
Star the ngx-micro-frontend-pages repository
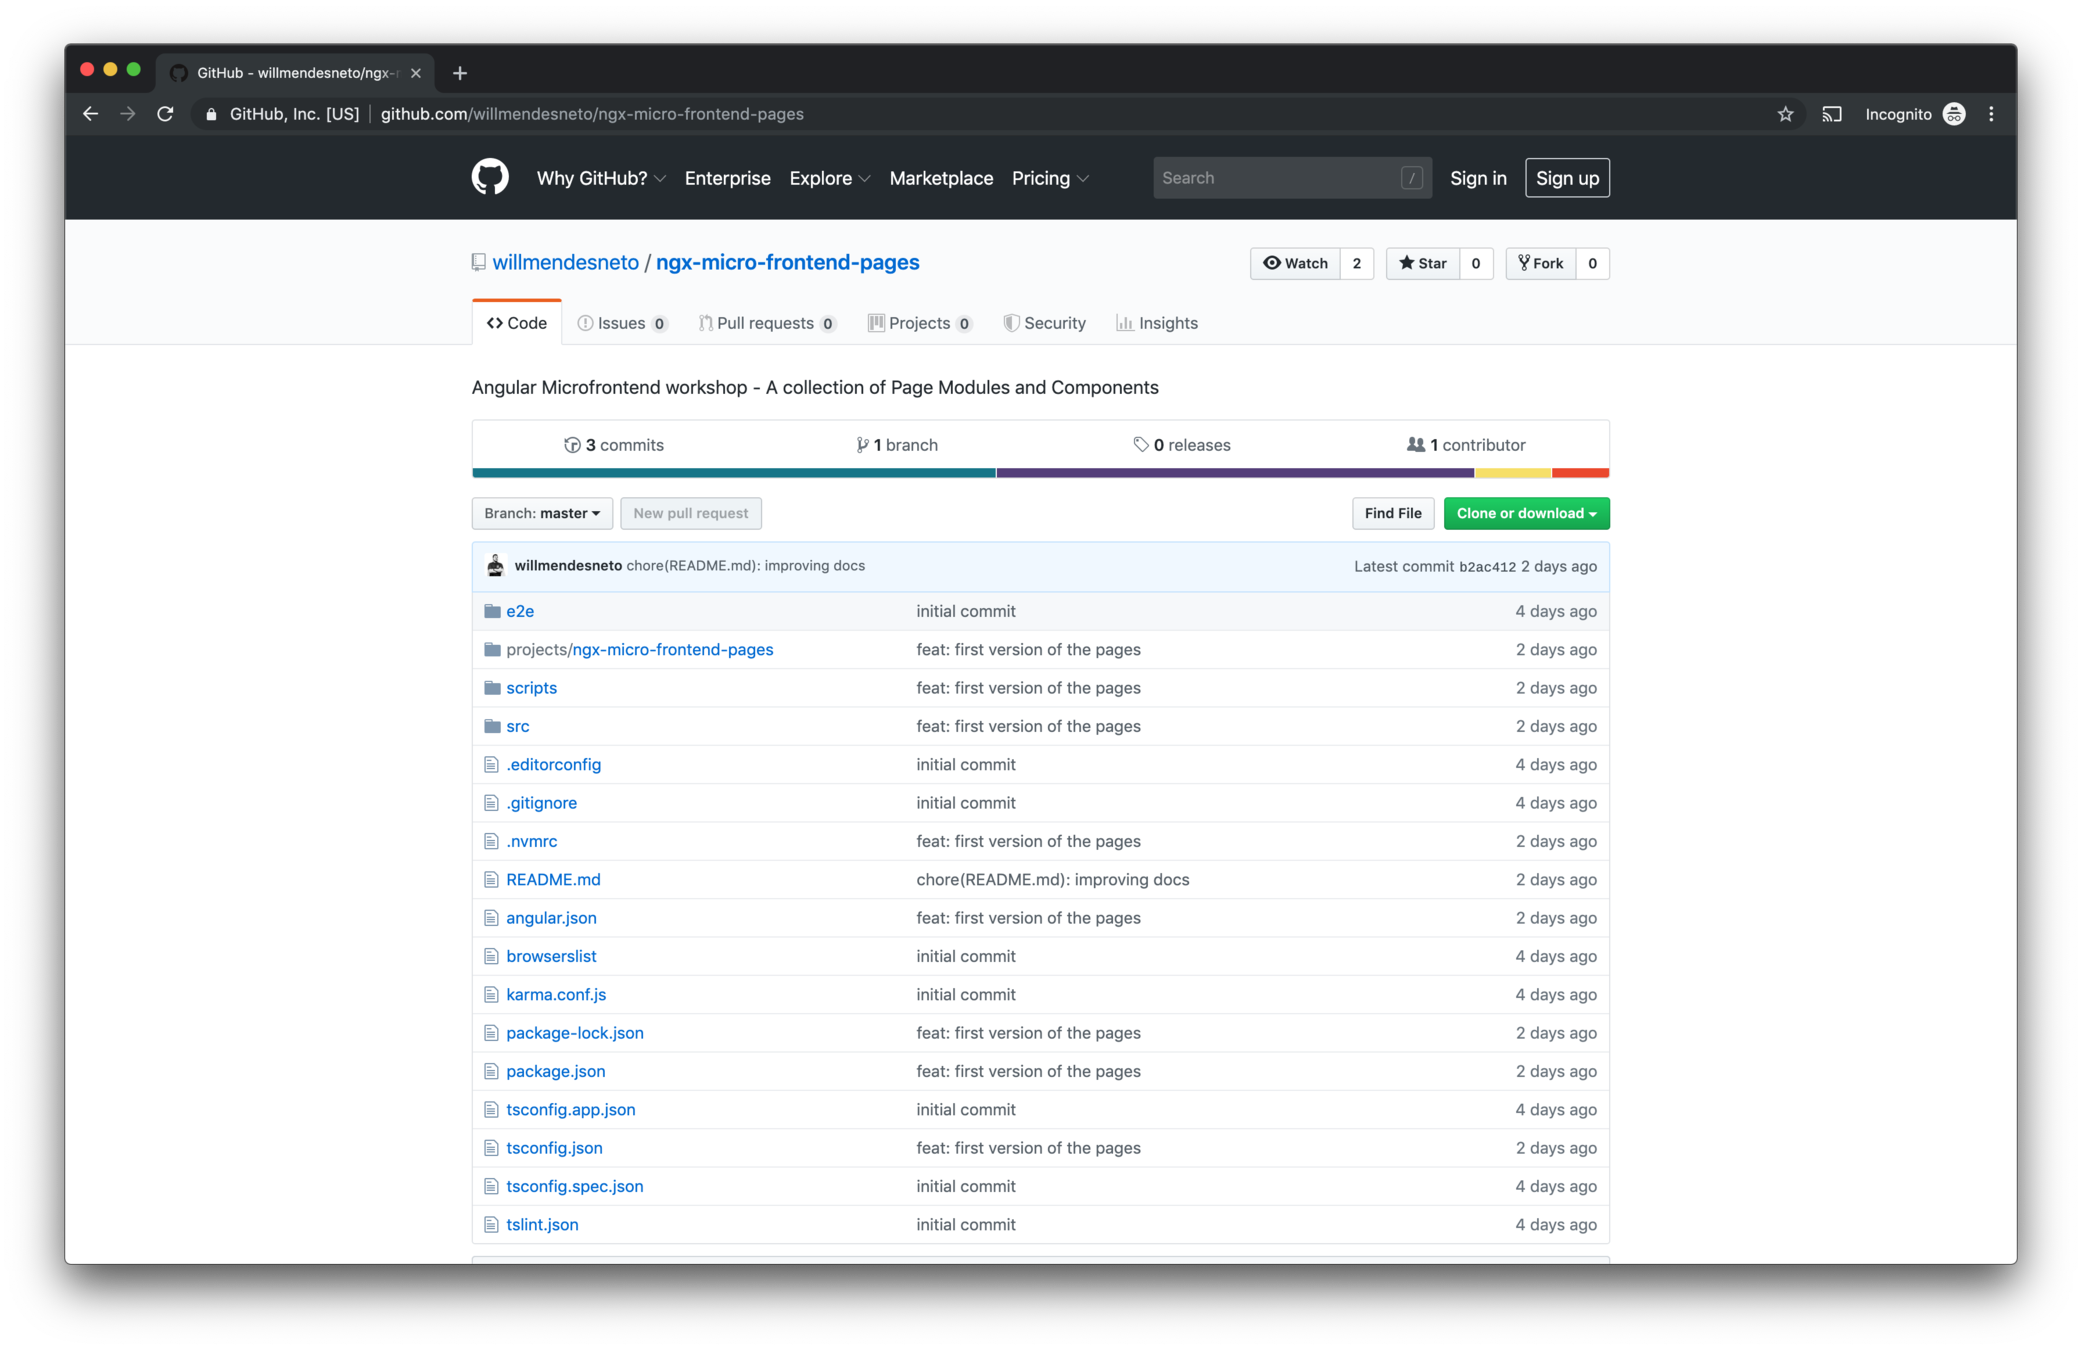[x=1423, y=263]
